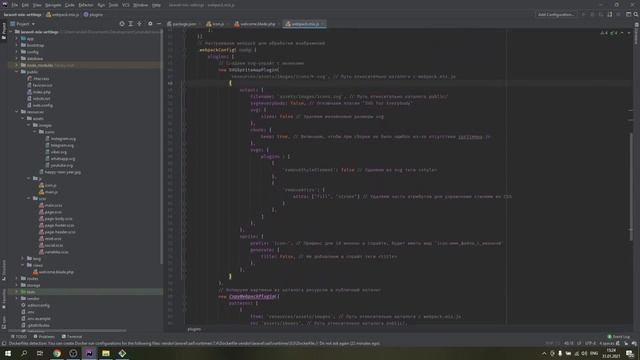640x360 pixels.
Task: Click the 4 spaces indent setting
Action: pos(607,343)
